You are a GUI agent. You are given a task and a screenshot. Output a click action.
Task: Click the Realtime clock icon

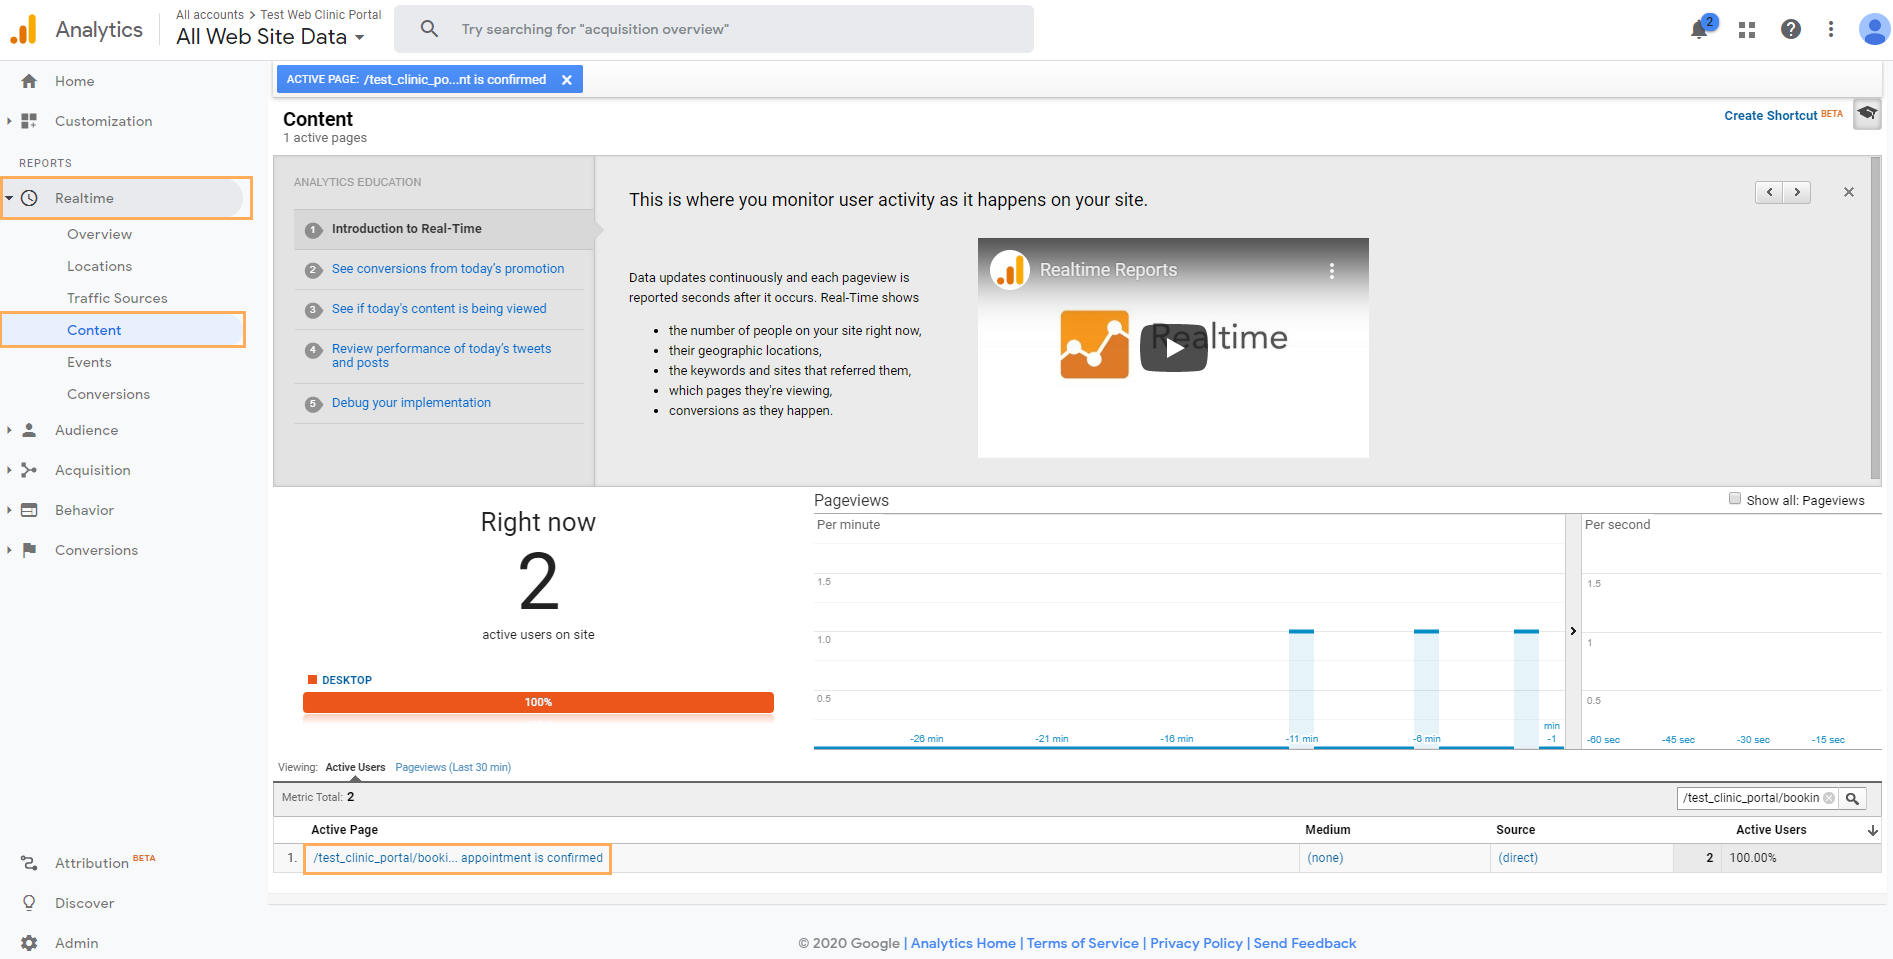pyautogui.click(x=30, y=198)
